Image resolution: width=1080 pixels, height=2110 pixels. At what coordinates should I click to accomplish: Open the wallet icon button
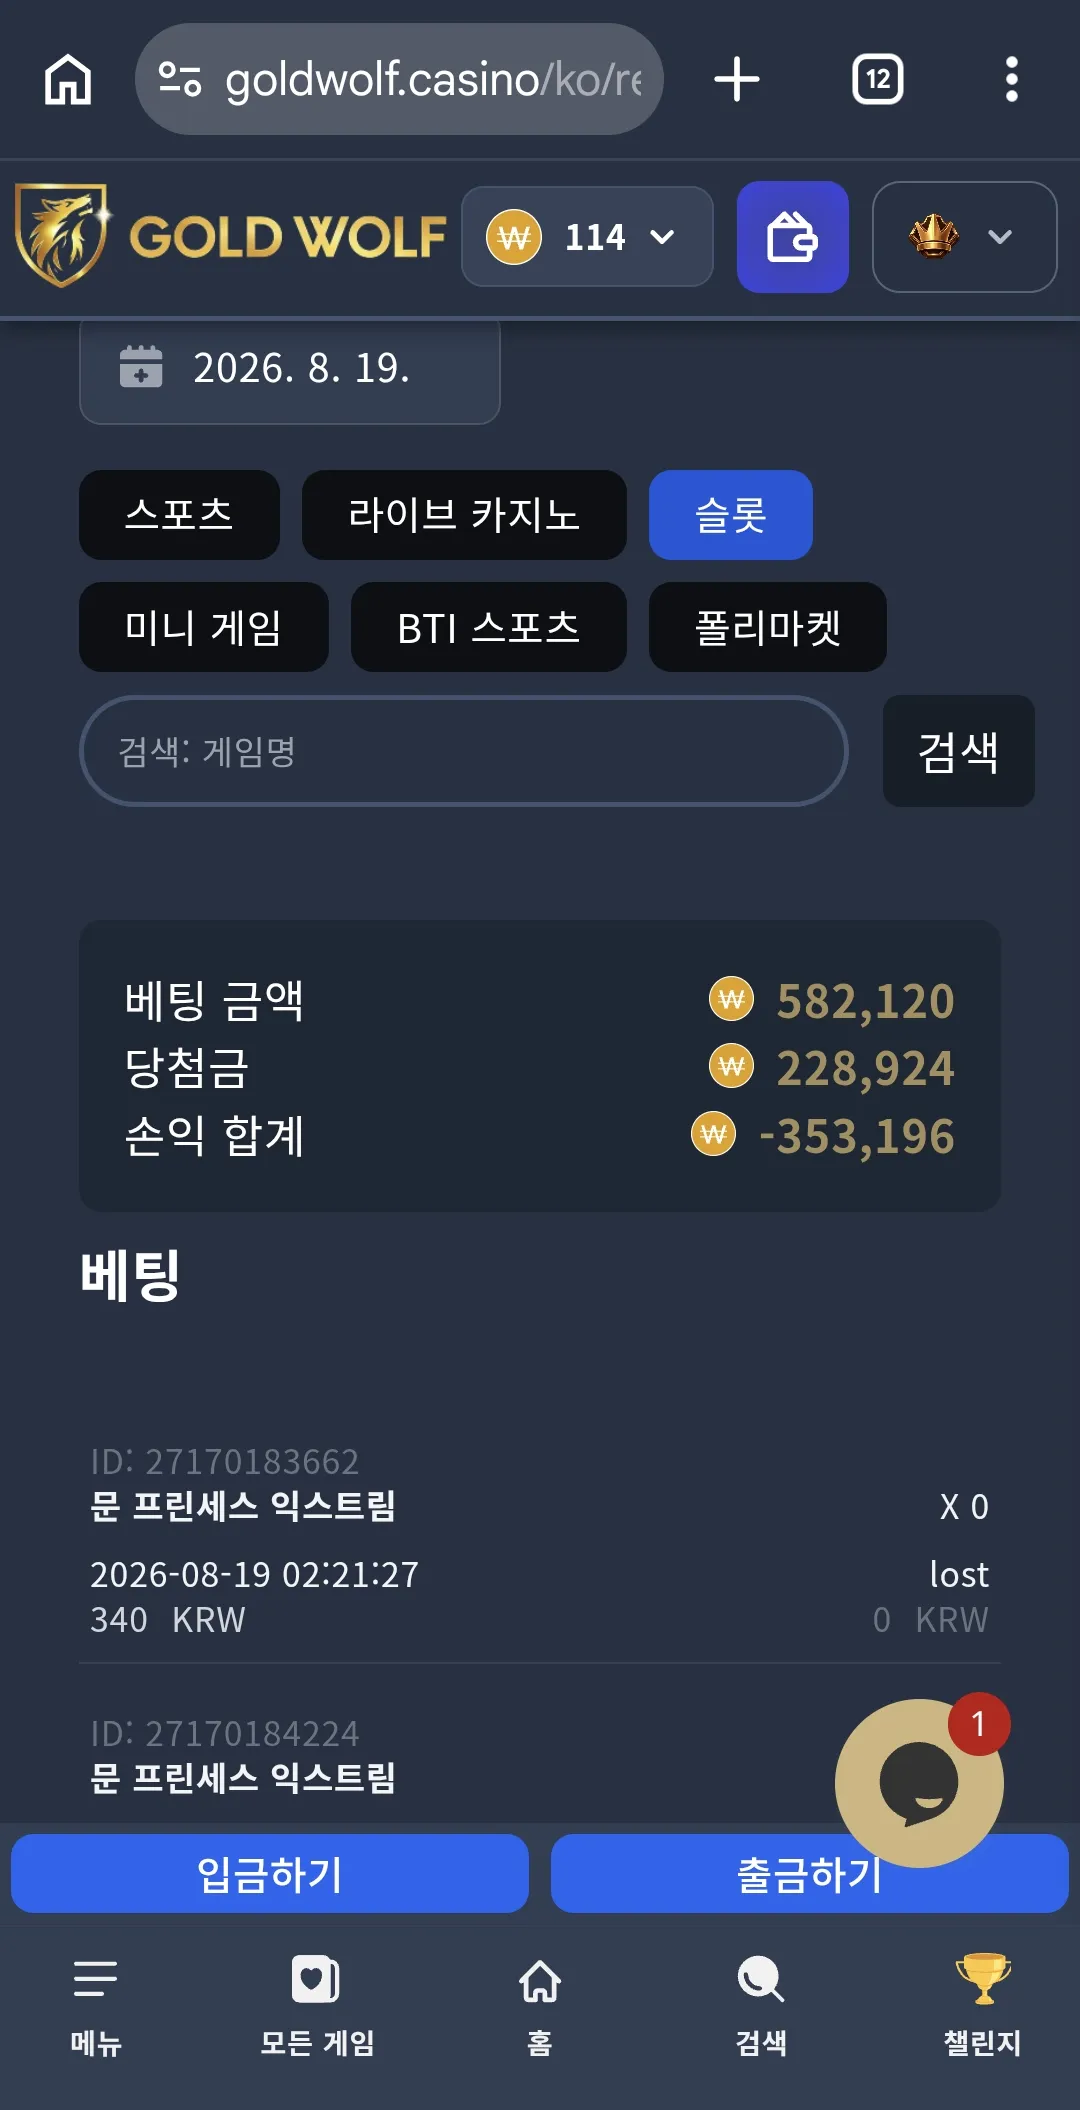pos(793,237)
